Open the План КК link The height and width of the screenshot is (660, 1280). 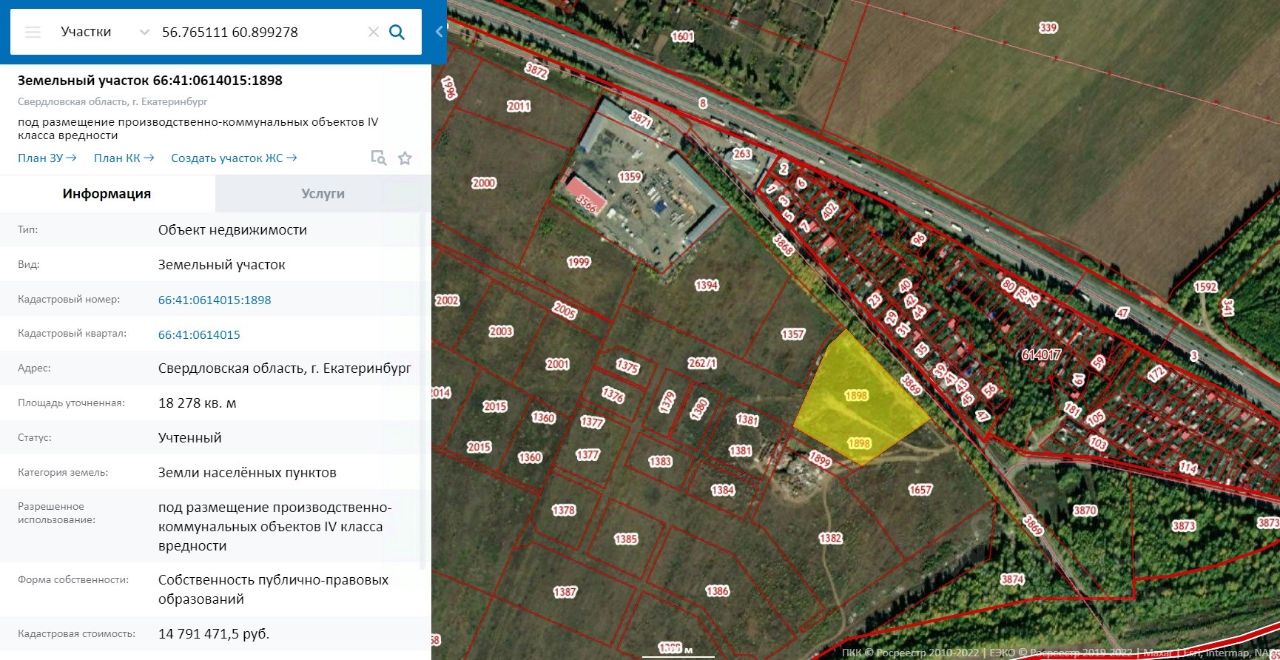pos(124,158)
